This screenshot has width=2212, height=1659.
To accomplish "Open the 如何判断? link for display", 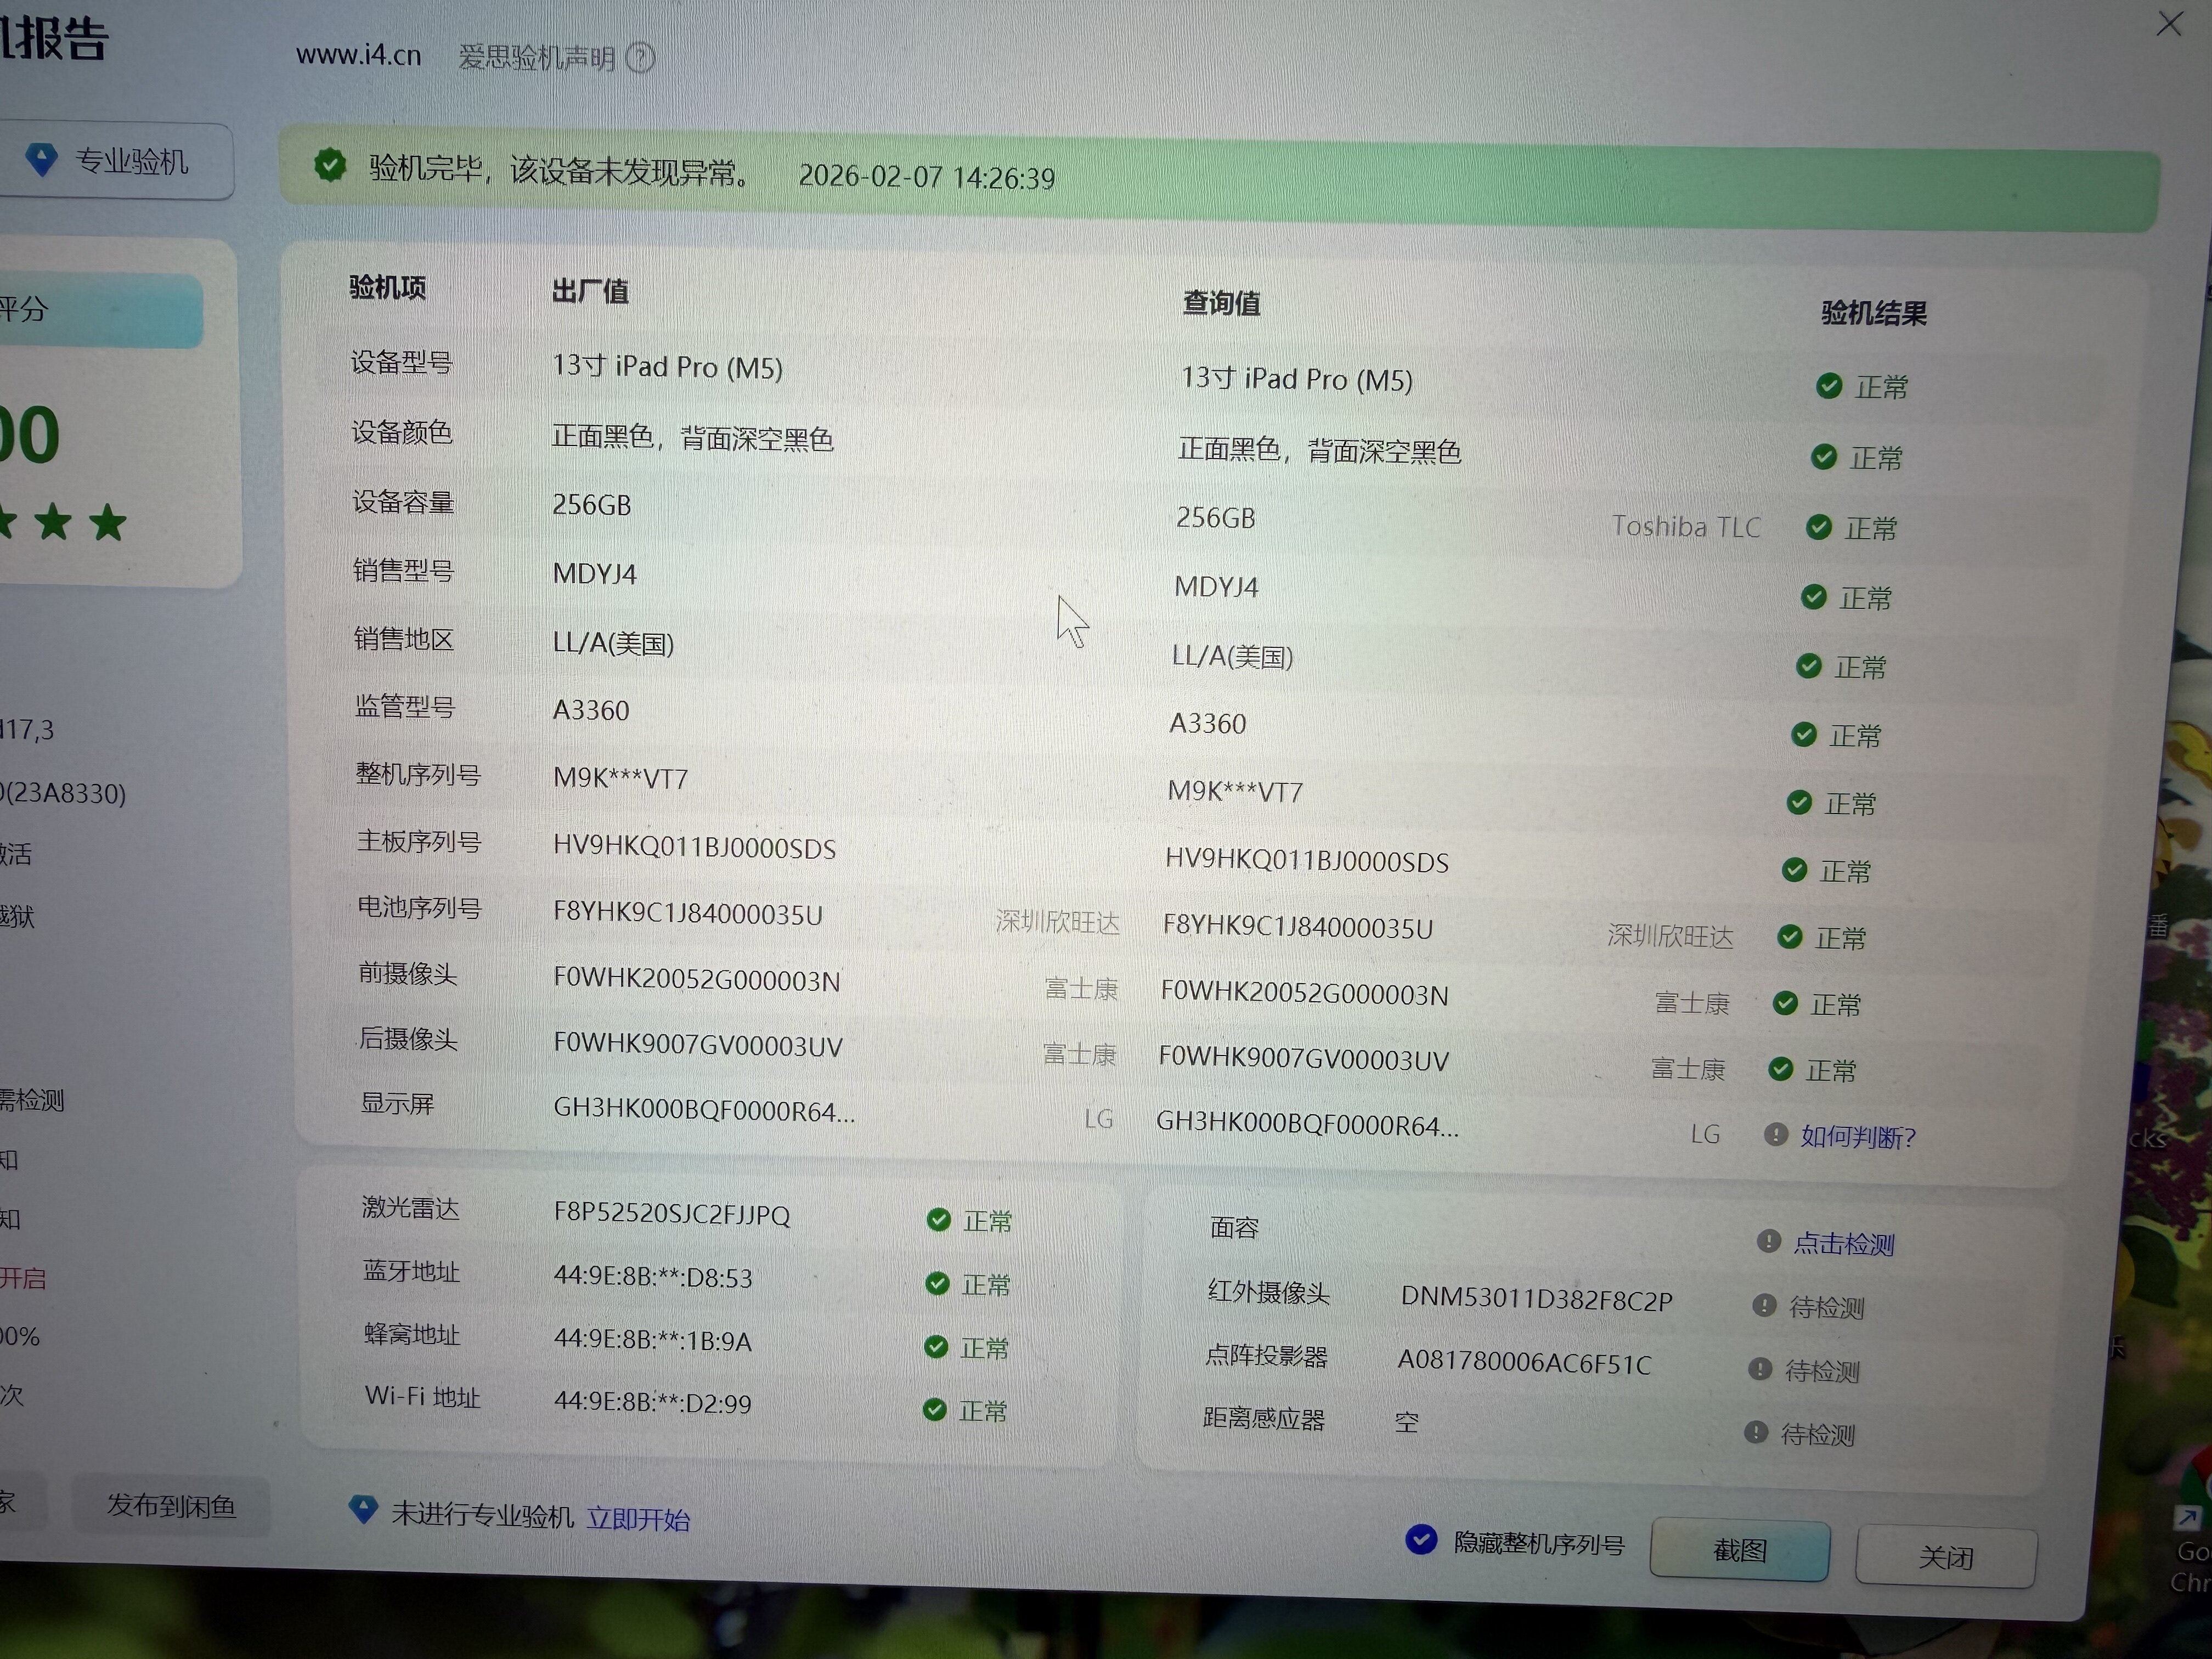I will point(1857,1137).
